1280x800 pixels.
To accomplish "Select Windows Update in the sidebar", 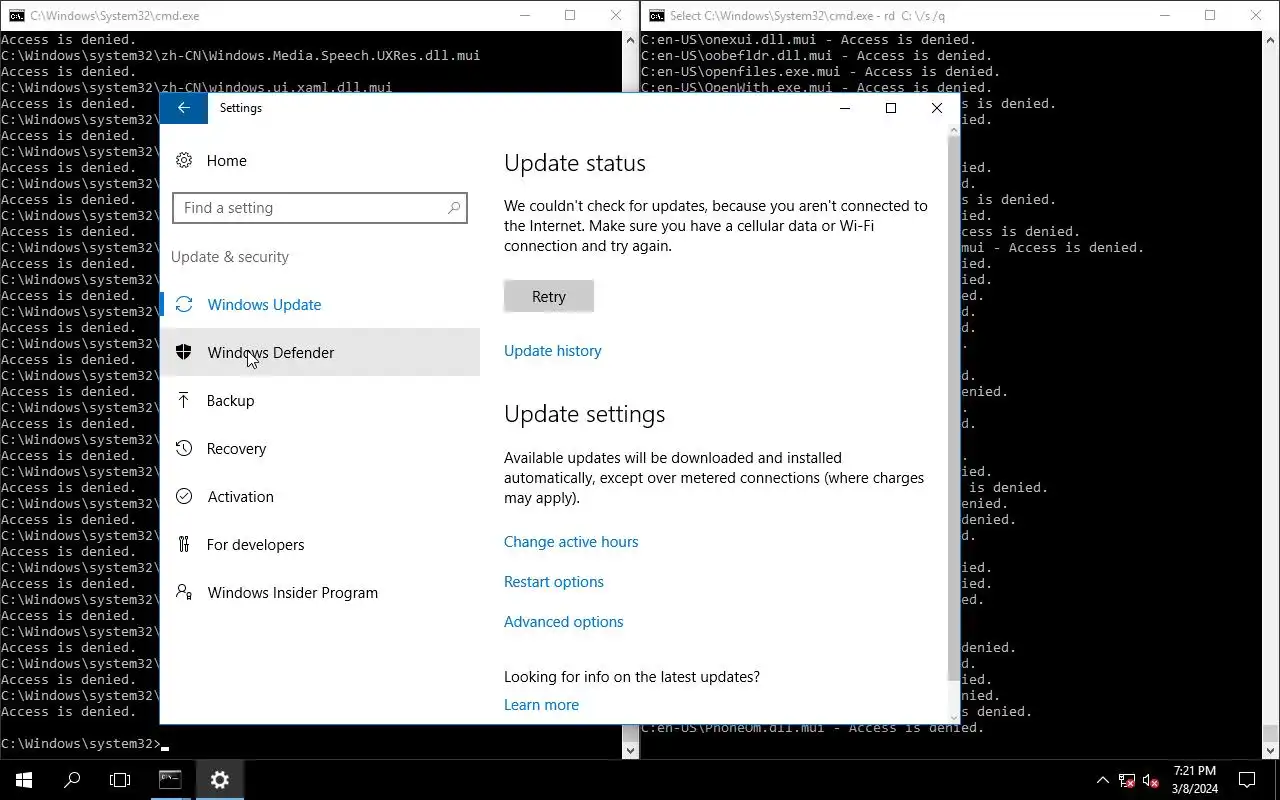I will [320, 304].
